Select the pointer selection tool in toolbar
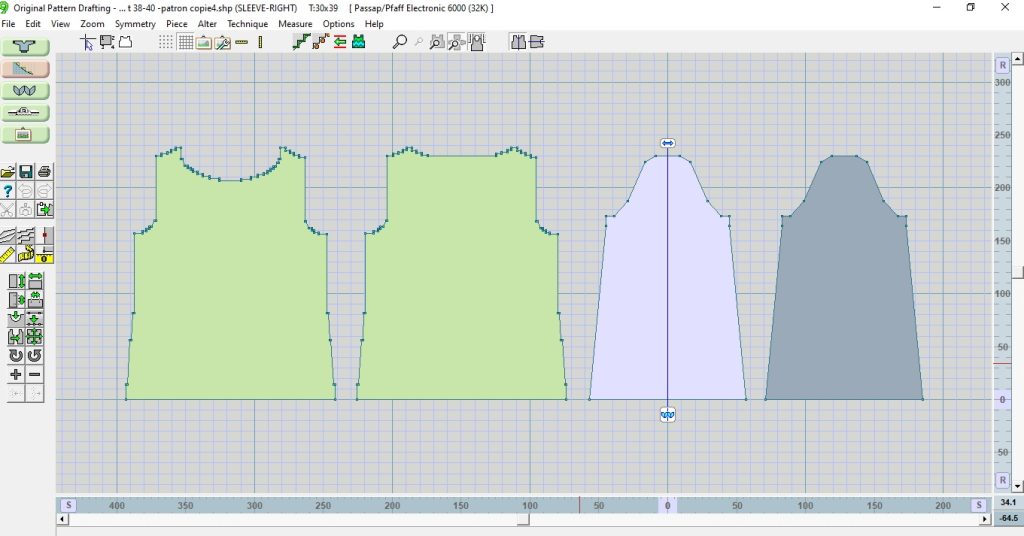This screenshot has height=536, width=1024. 88,42
